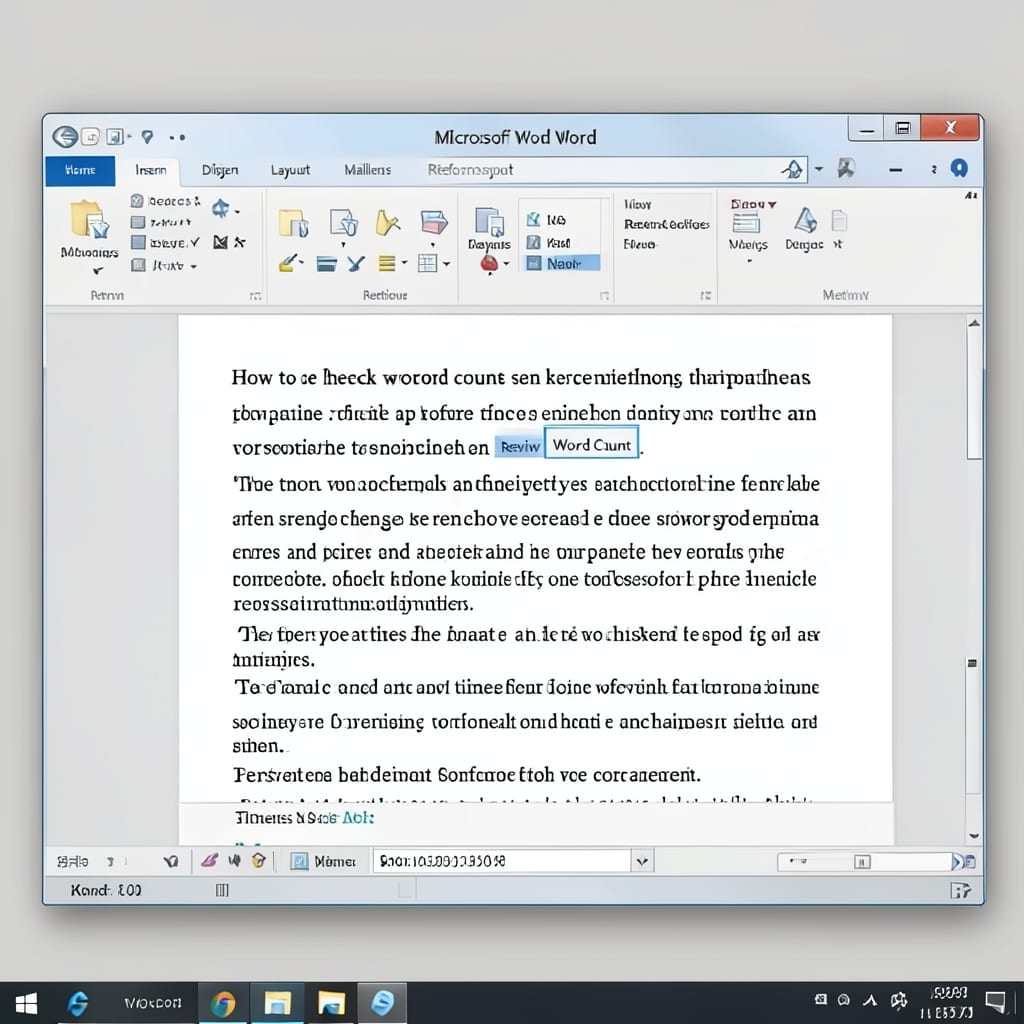Click the dropdown arrow next to blue gear icon
This screenshot has width=1024, height=1024.
237,211
